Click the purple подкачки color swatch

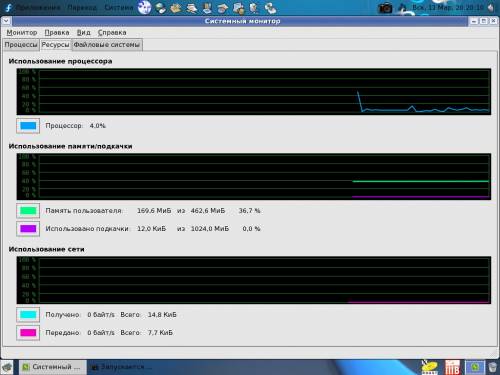click(28, 229)
